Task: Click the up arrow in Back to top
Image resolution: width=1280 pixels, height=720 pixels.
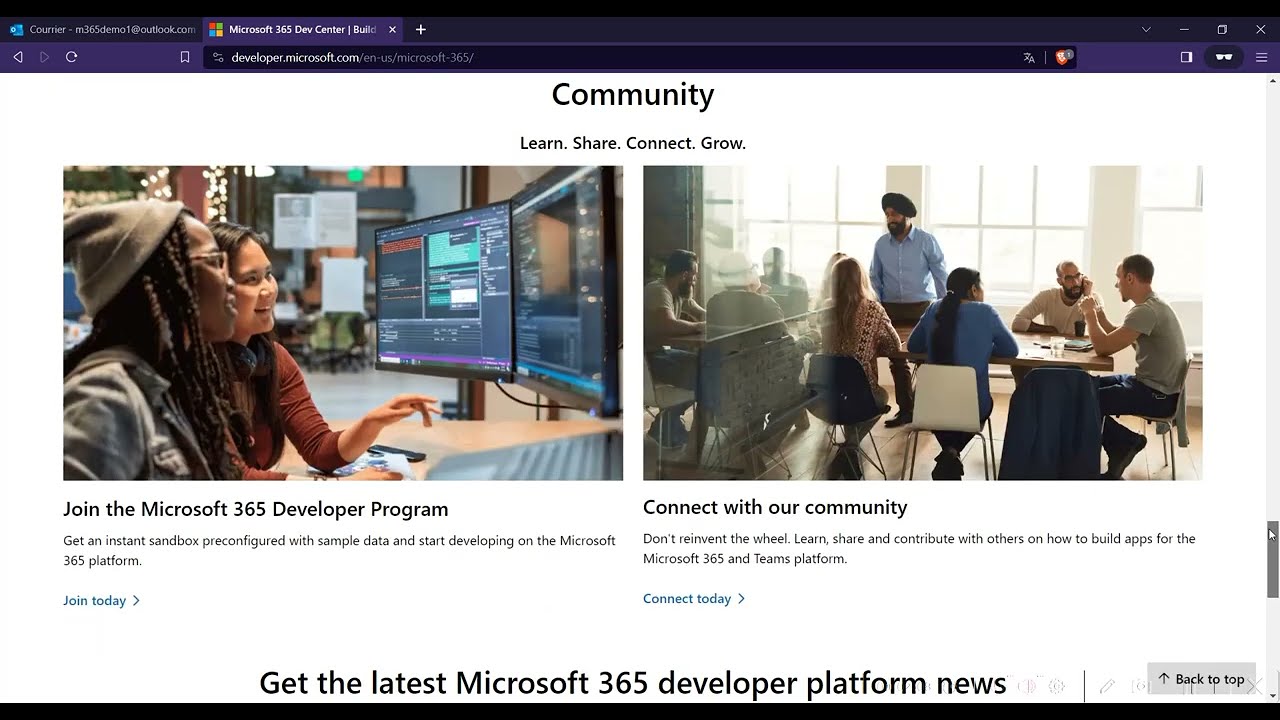Action: click(x=1164, y=678)
